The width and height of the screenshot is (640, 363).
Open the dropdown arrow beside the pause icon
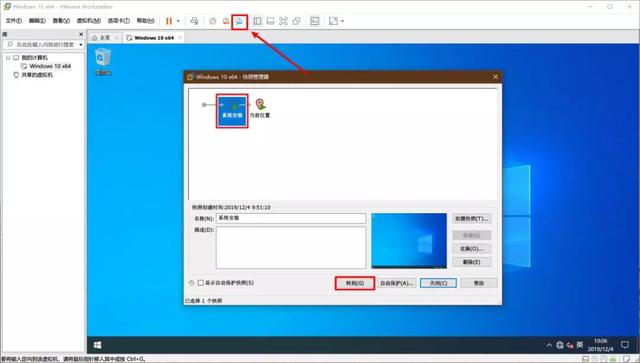pyautogui.click(x=178, y=21)
